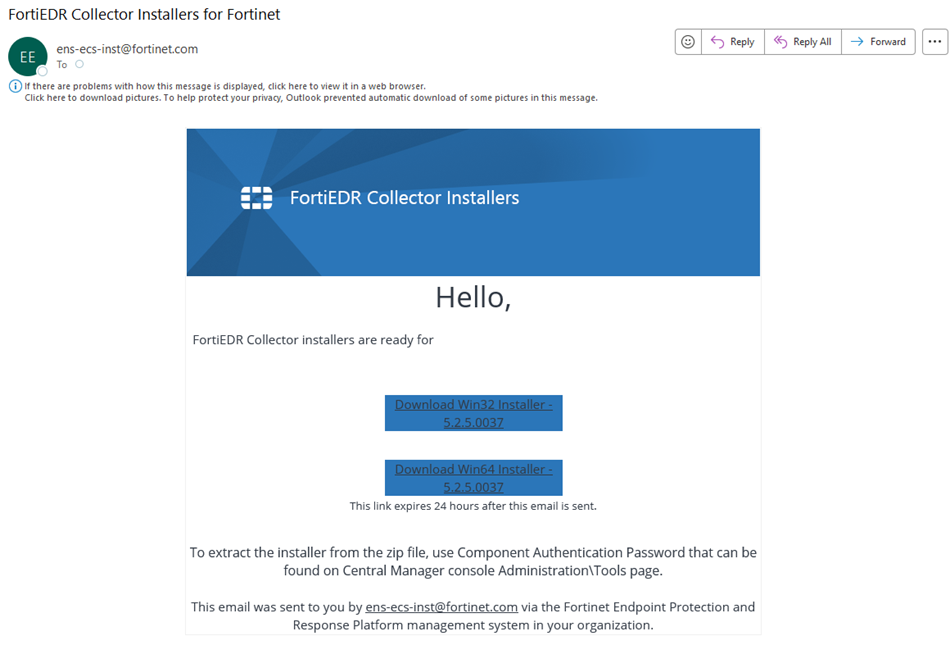This screenshot has height=645, width=950.
Task: Click the Fortinet logo in banner
Action: coord(257,198)
